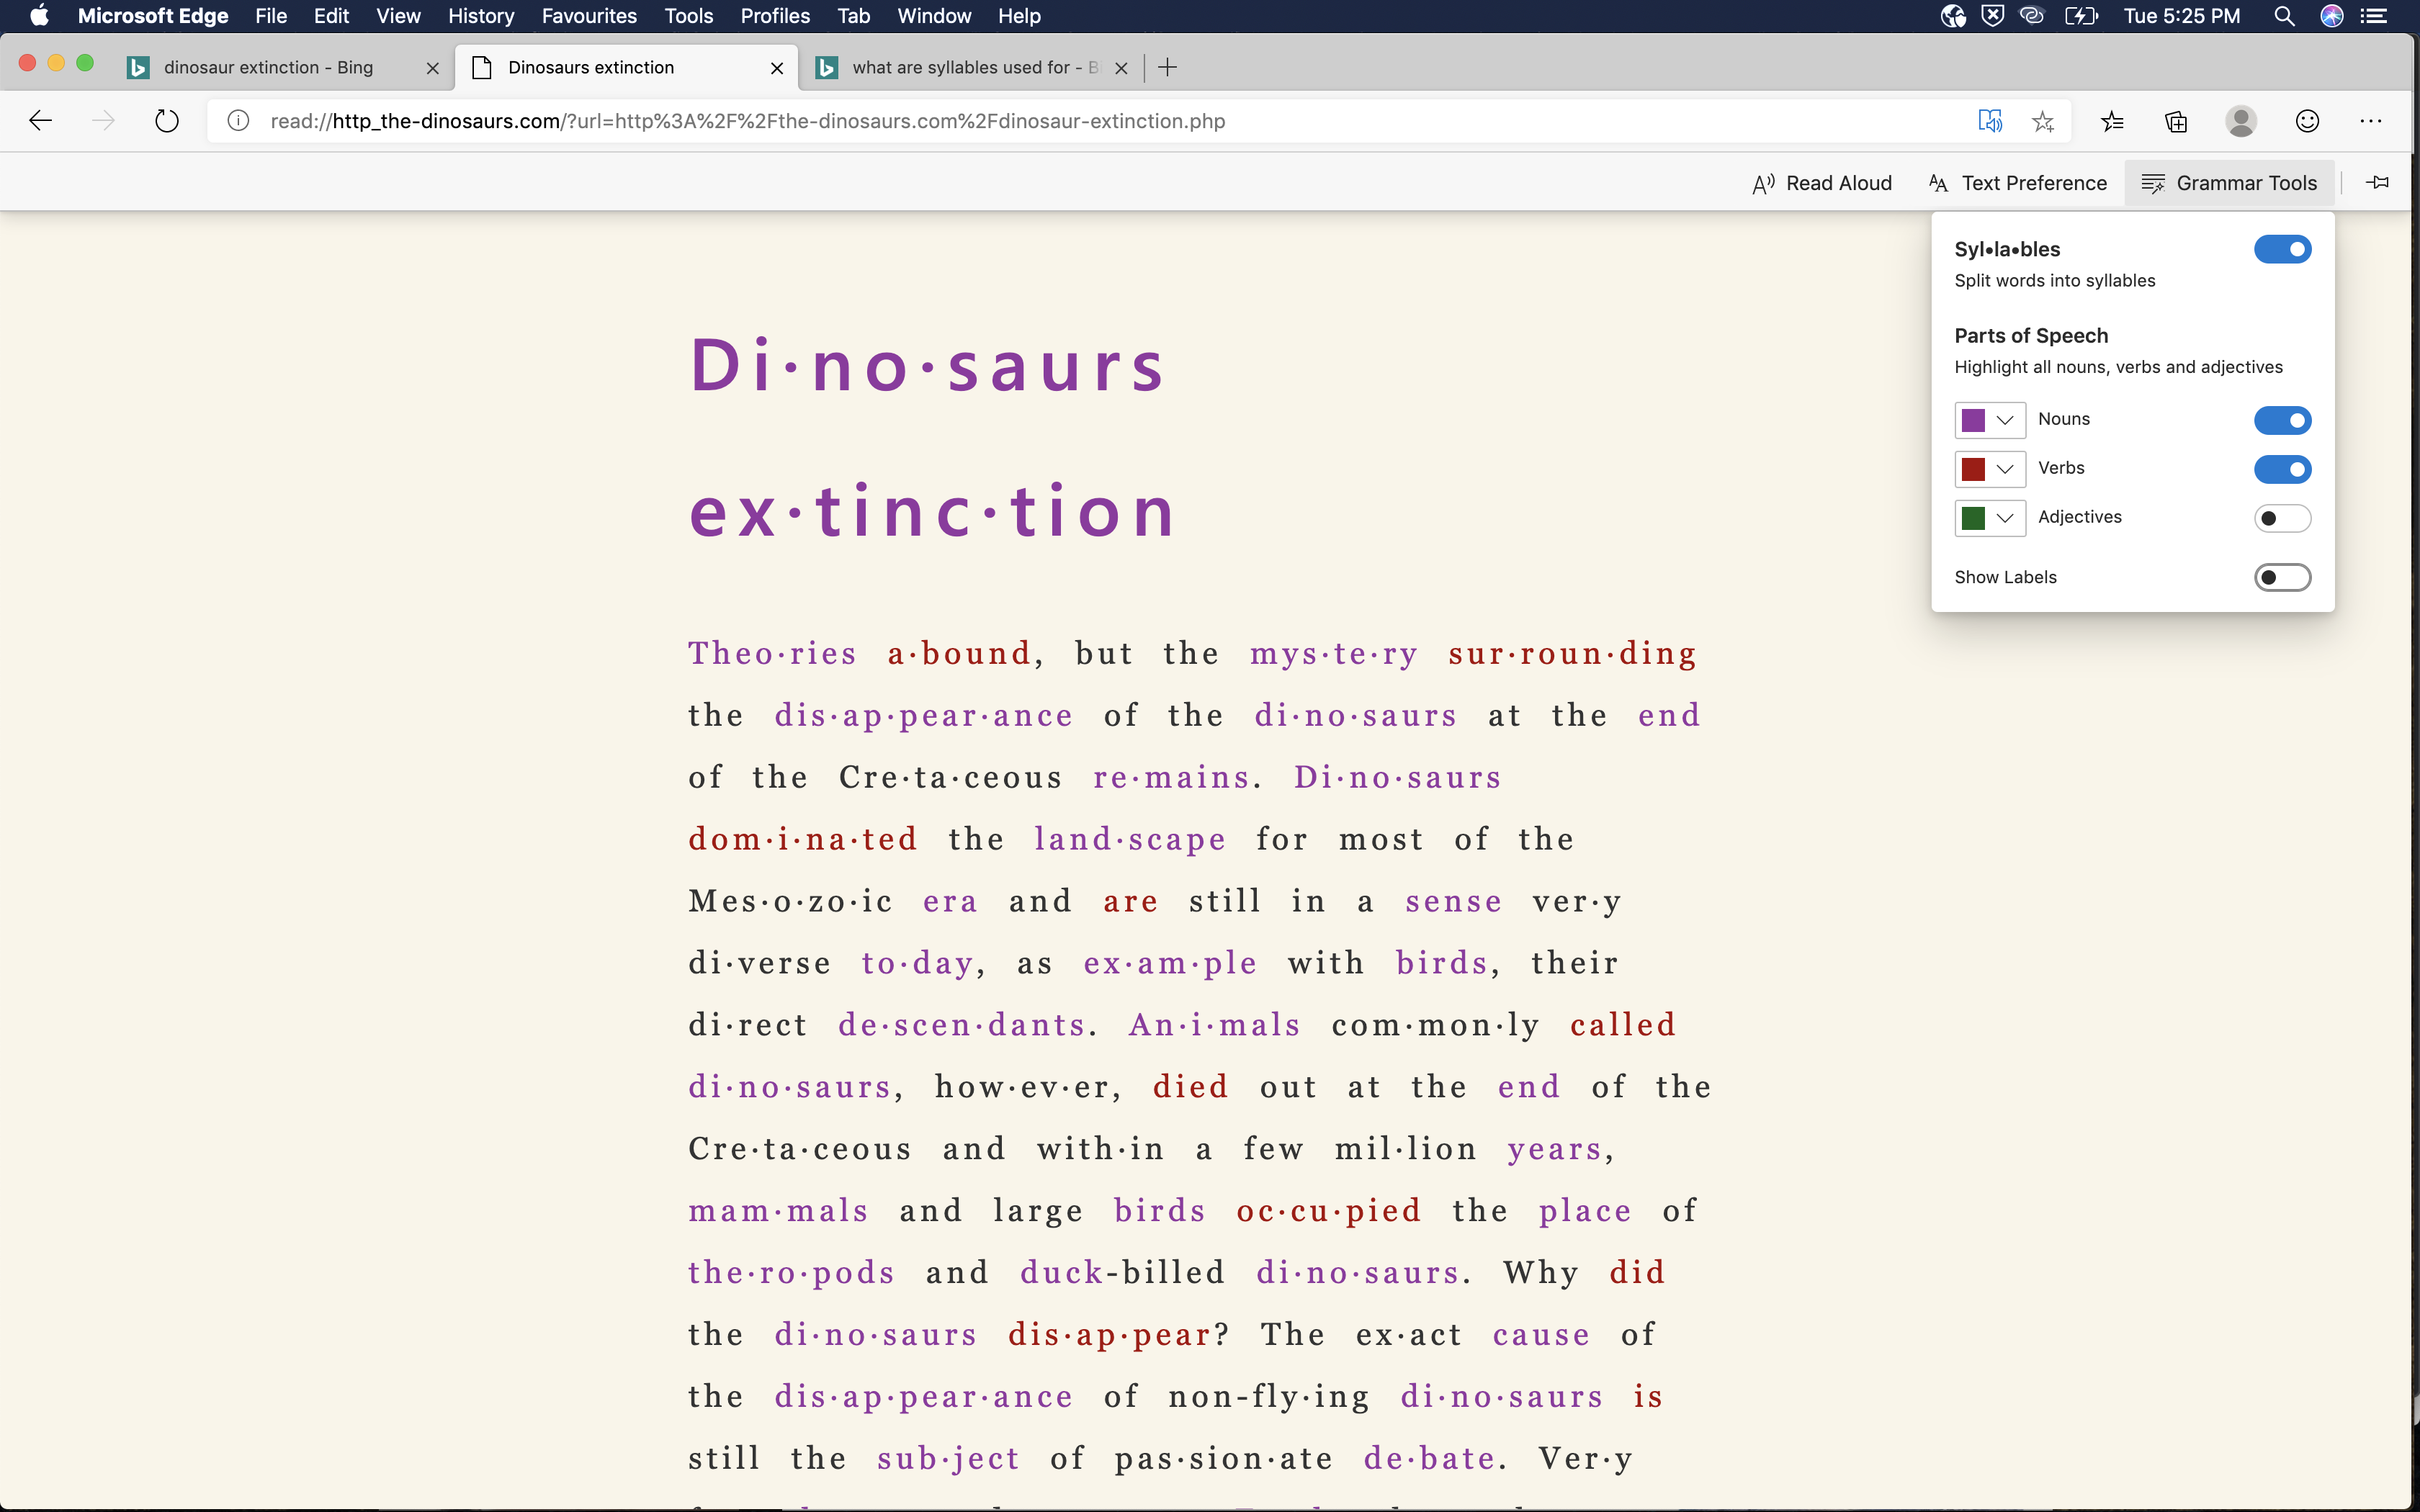Click the clock showing Tue 5:25 PM
This screenshot has width=2420, height=1512.
click(2182, 16)
